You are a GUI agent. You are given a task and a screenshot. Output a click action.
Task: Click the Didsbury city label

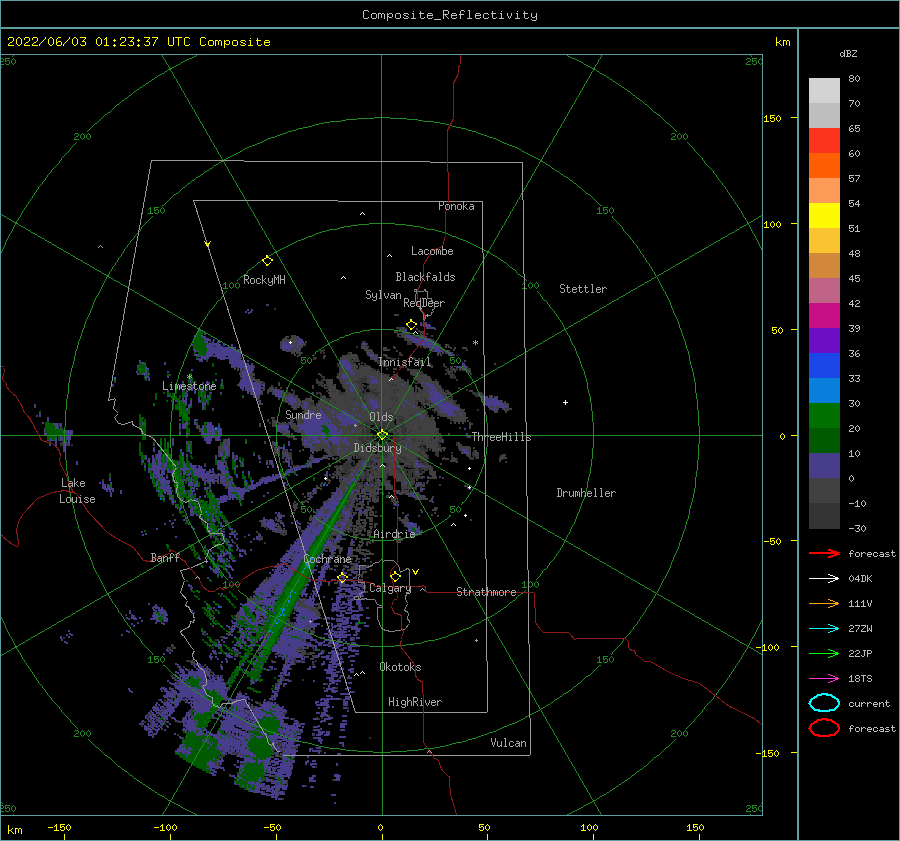pos(378,448)
